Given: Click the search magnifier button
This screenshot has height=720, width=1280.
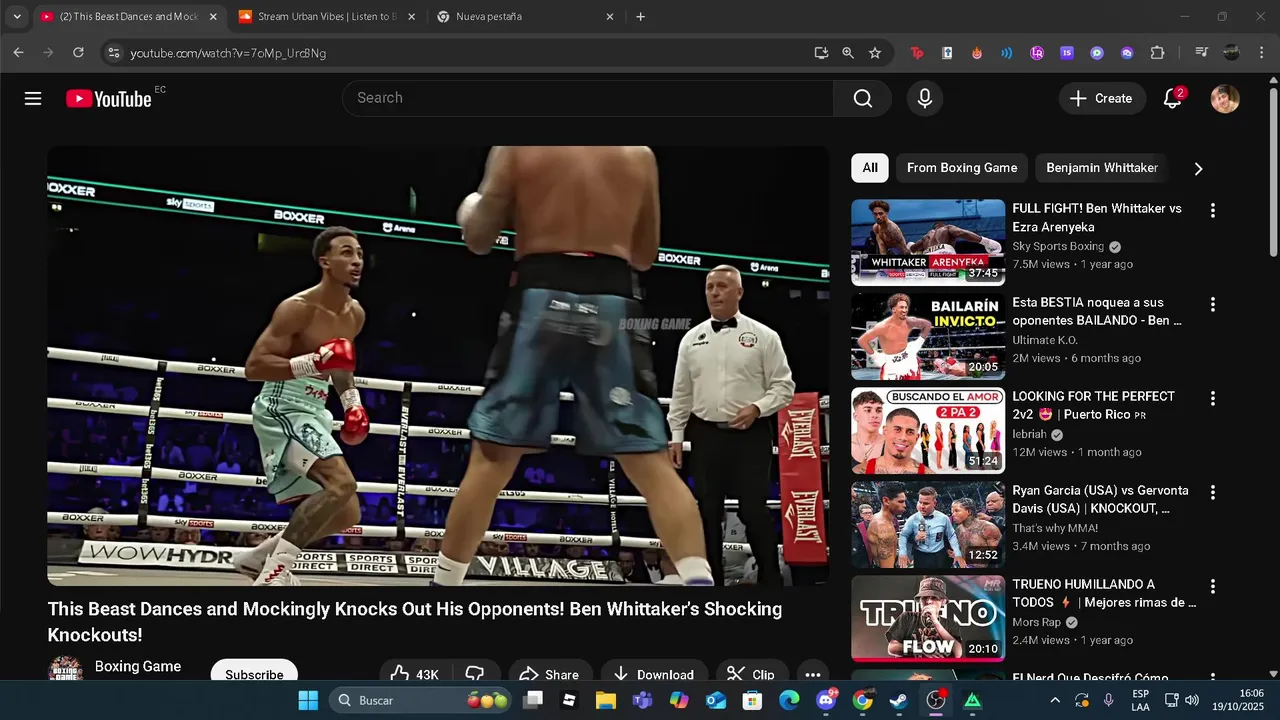Looking at the screenshot, I should 862,98.
